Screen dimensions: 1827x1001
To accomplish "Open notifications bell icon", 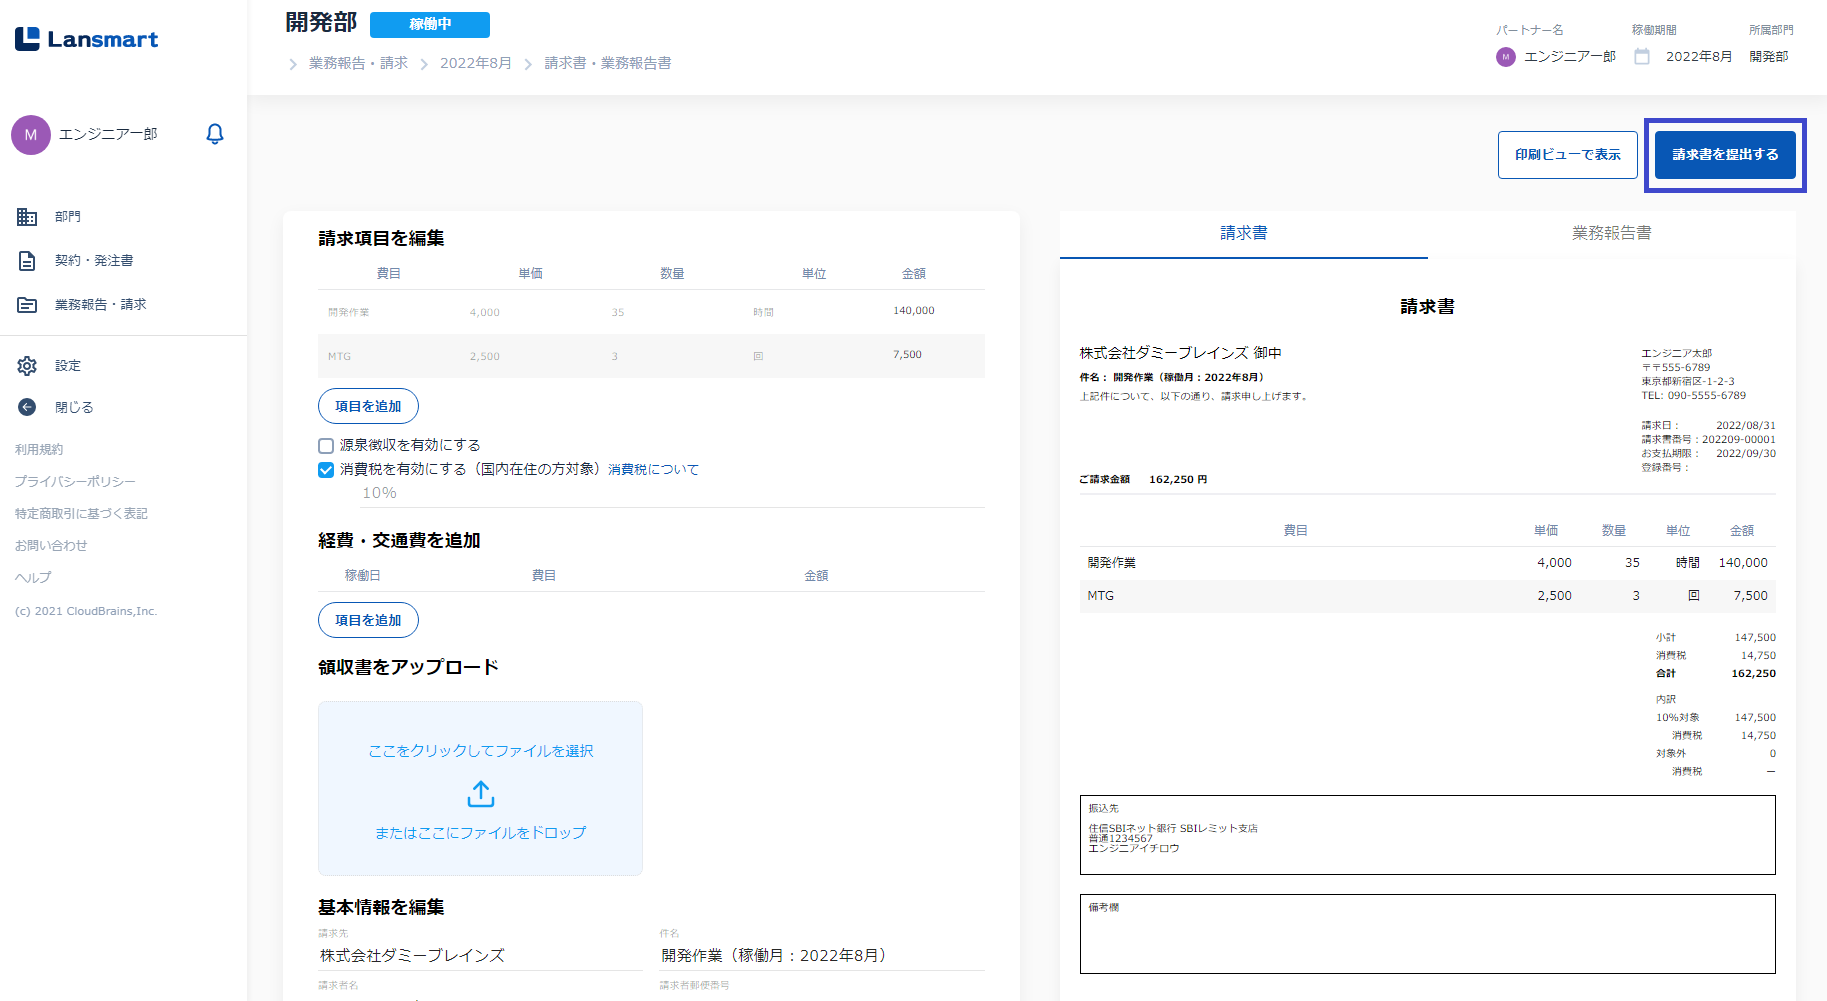I will tap(214, 134).
